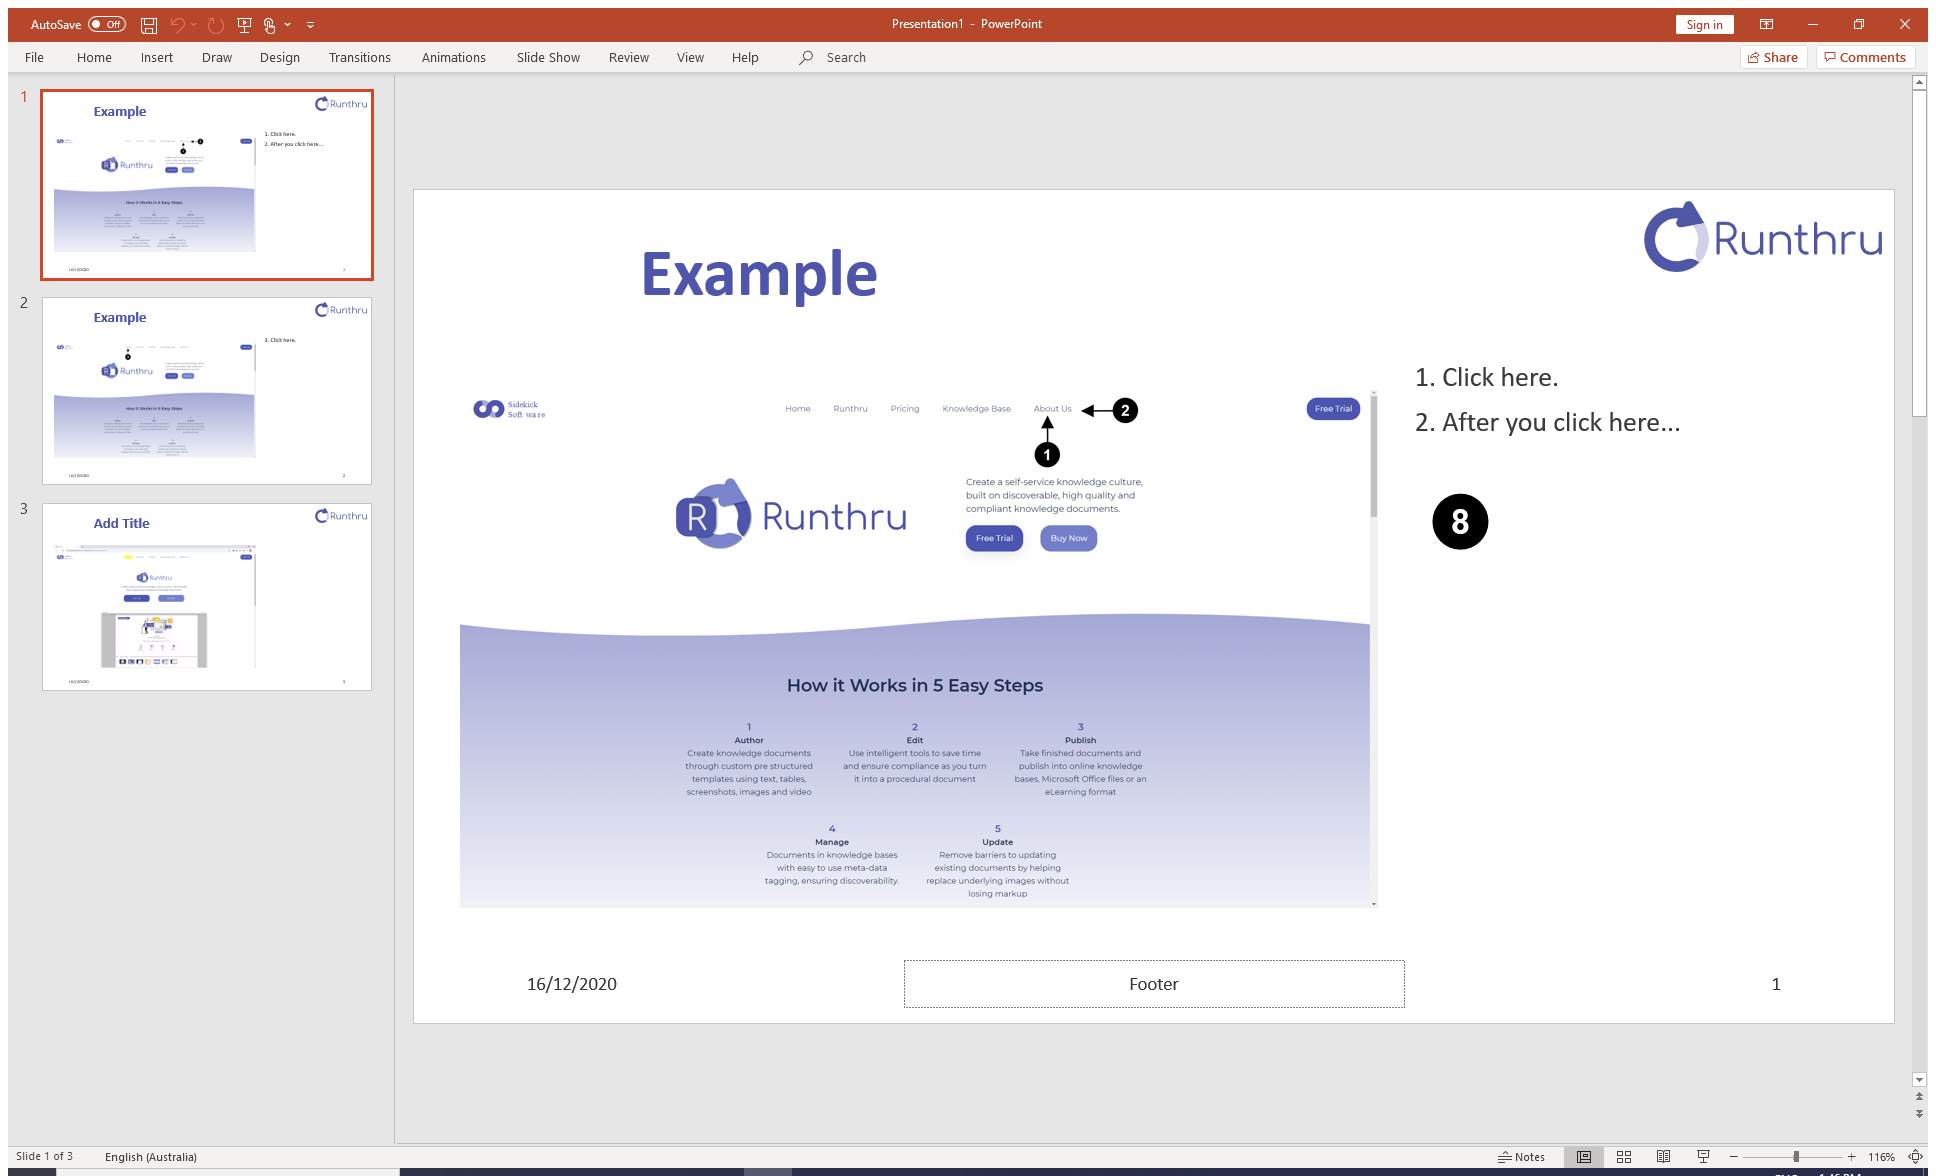Select slide 1 thumbnail
This screenshot has height=1176, width=1936.
[207, 185]
